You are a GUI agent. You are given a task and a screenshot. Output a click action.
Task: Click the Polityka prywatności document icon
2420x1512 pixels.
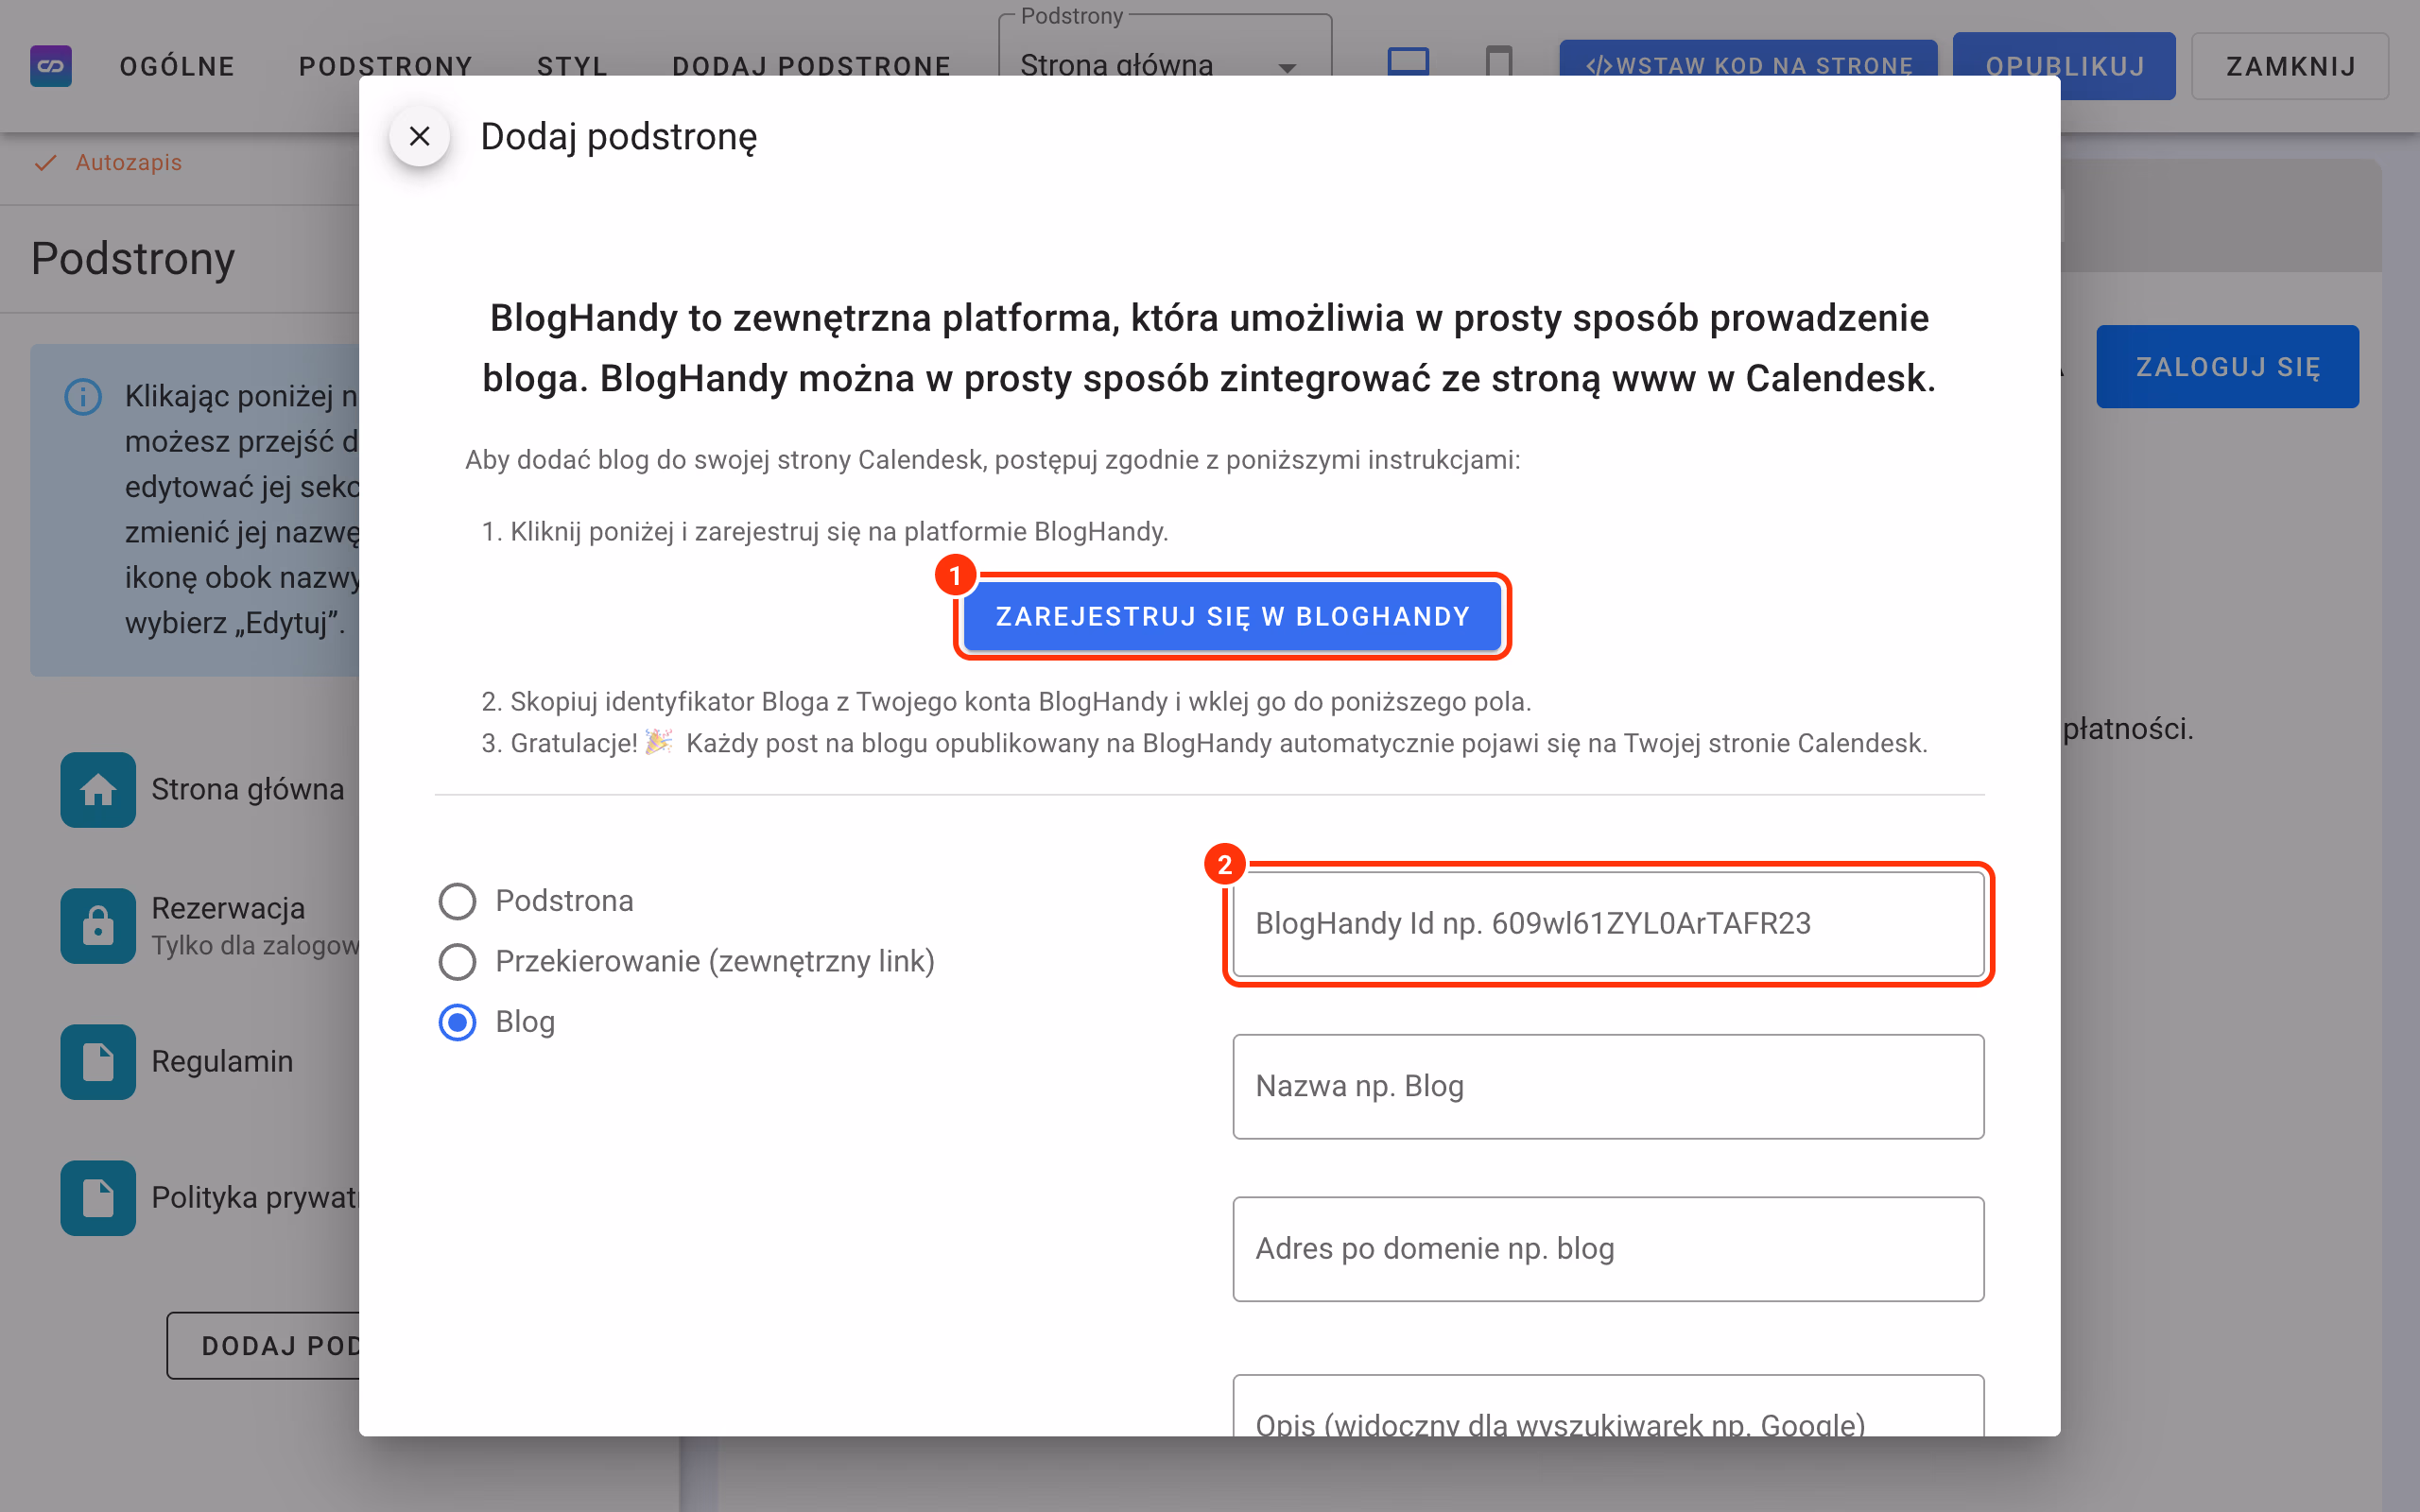click(98, 1197)
